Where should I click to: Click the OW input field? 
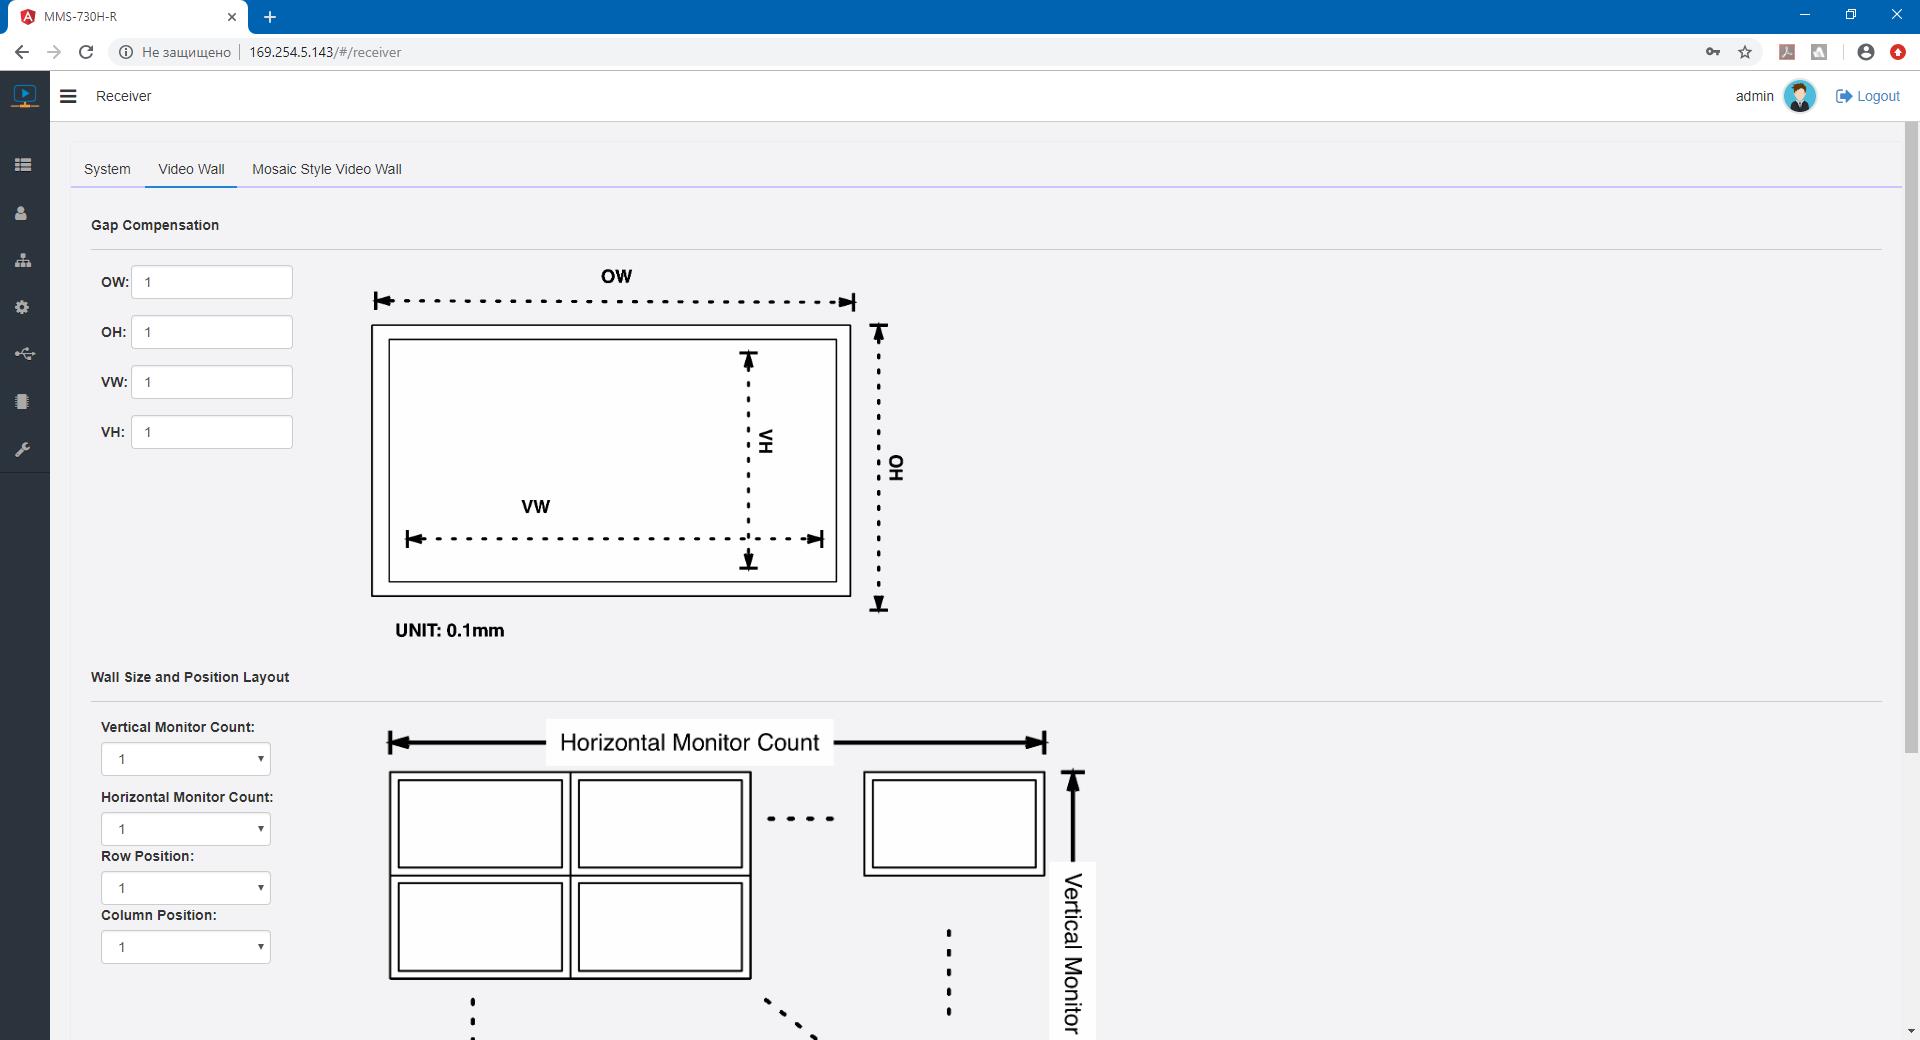tap(212, 282)
